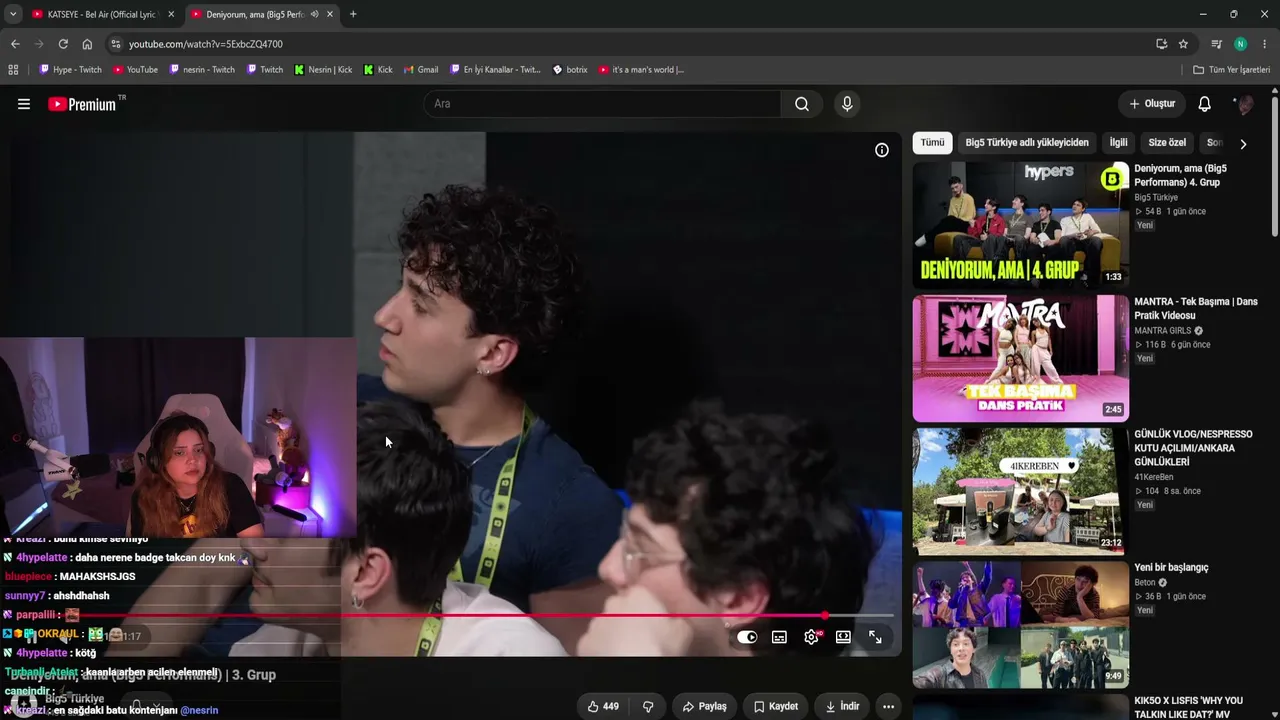1280x720 pixels.
Task: Open the browser home page
Action: coord(87,44)
